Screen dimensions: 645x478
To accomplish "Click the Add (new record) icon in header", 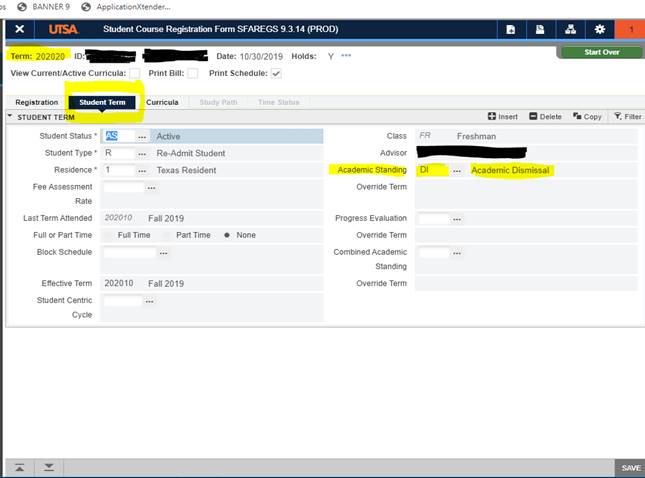I will coord(511,29).
